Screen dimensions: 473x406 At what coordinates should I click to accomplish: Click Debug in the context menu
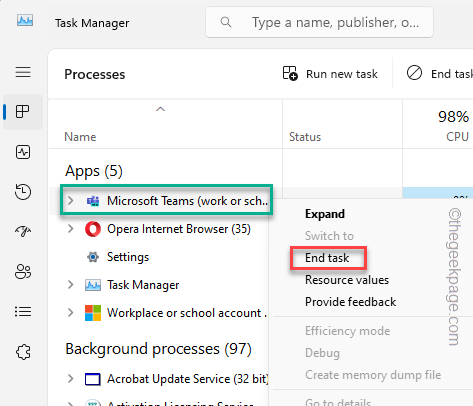pos(322,353)
